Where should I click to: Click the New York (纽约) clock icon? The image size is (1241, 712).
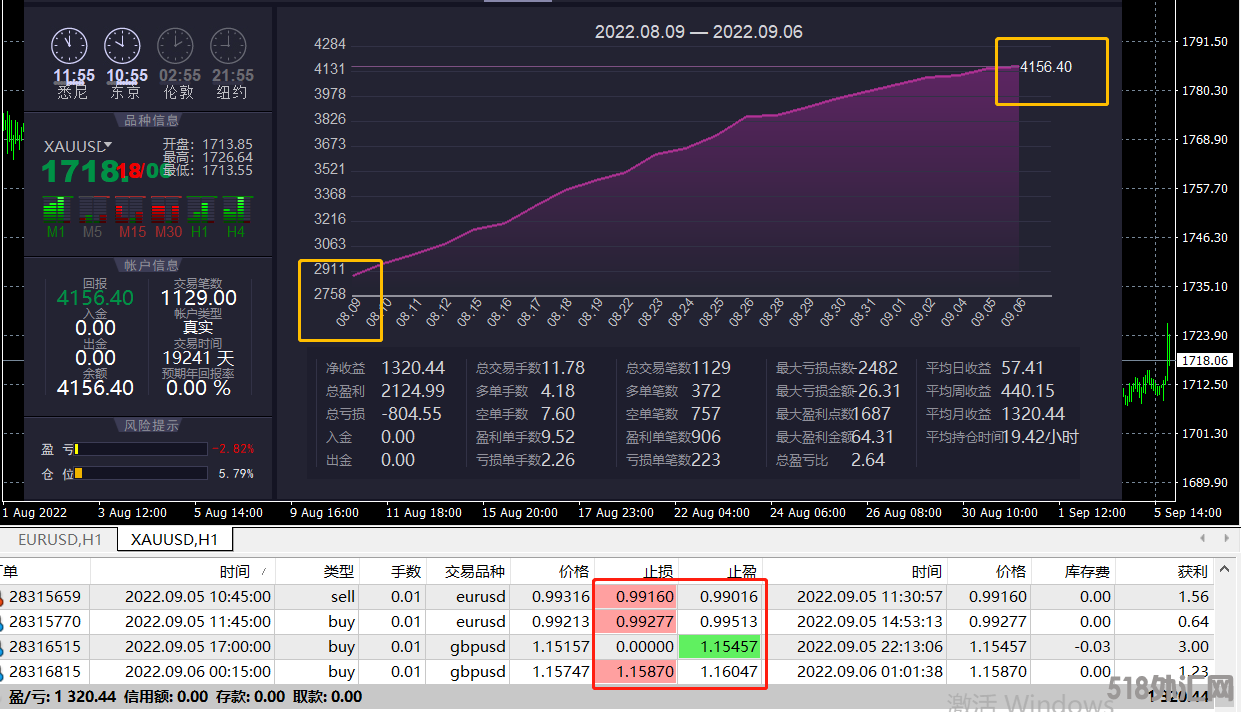pyautogui.click(x=229, y=46)
